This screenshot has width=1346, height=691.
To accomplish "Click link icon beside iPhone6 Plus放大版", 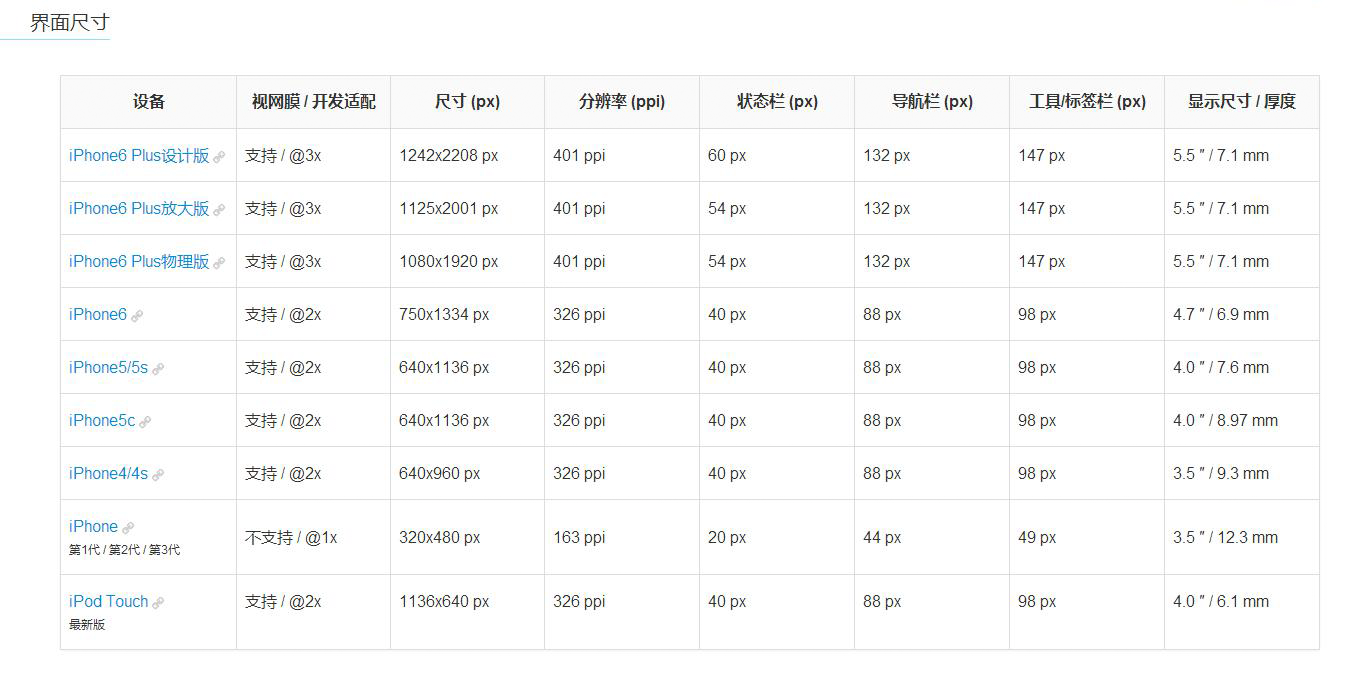I will (219, 210).
